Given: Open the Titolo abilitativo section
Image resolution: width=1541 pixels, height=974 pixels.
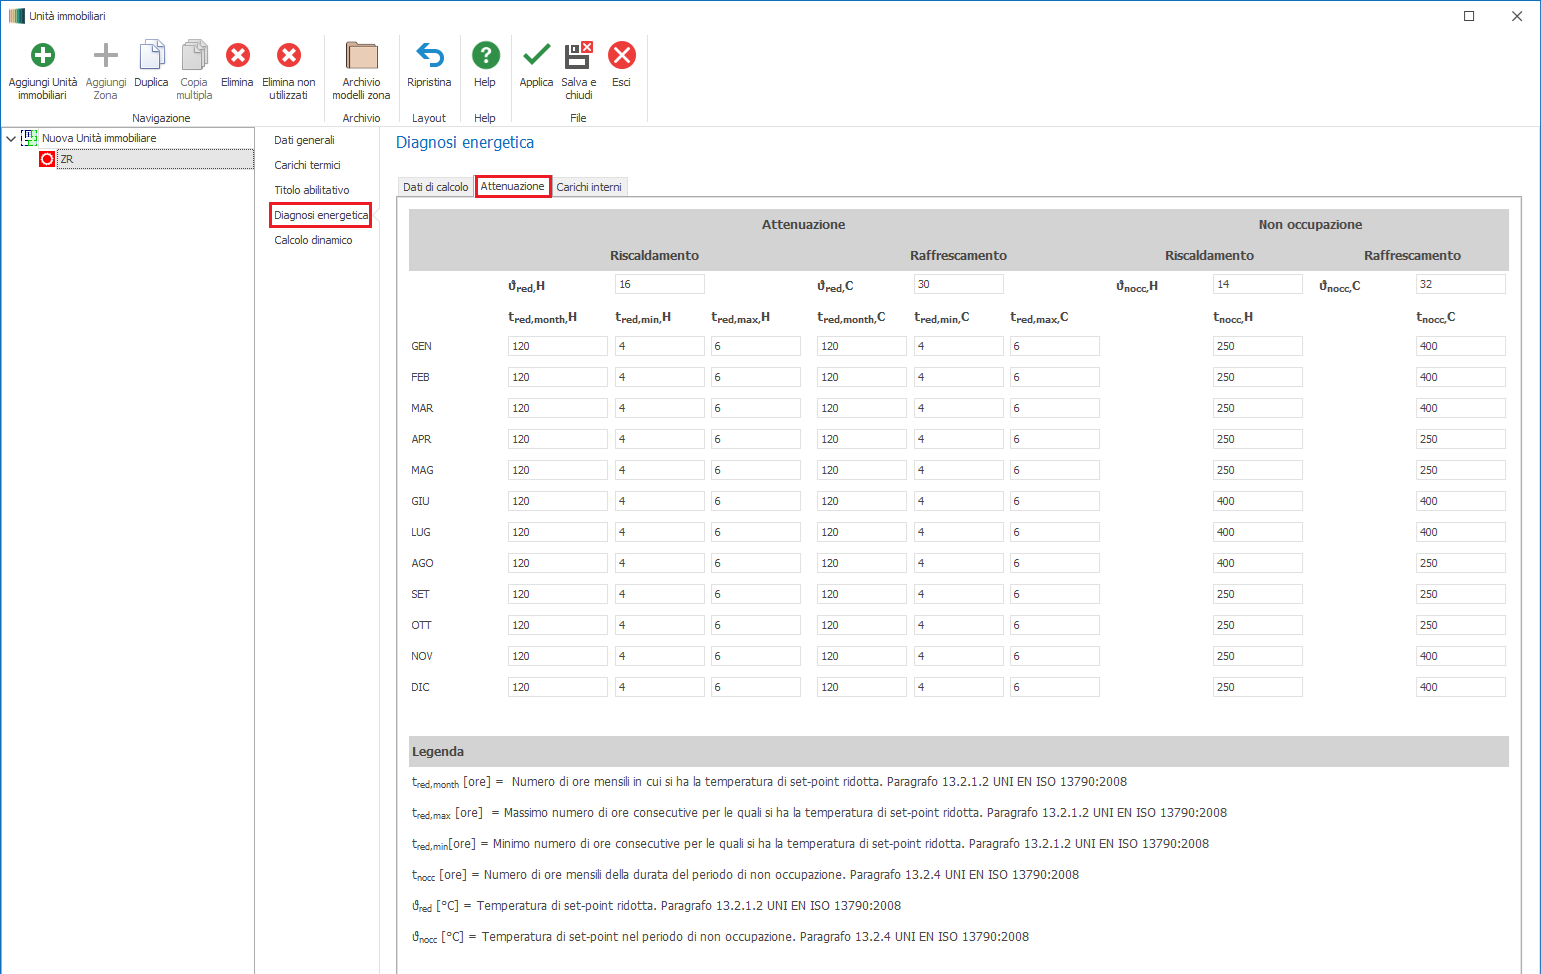Looking at the screenshot, I should (x=312, y=190).
